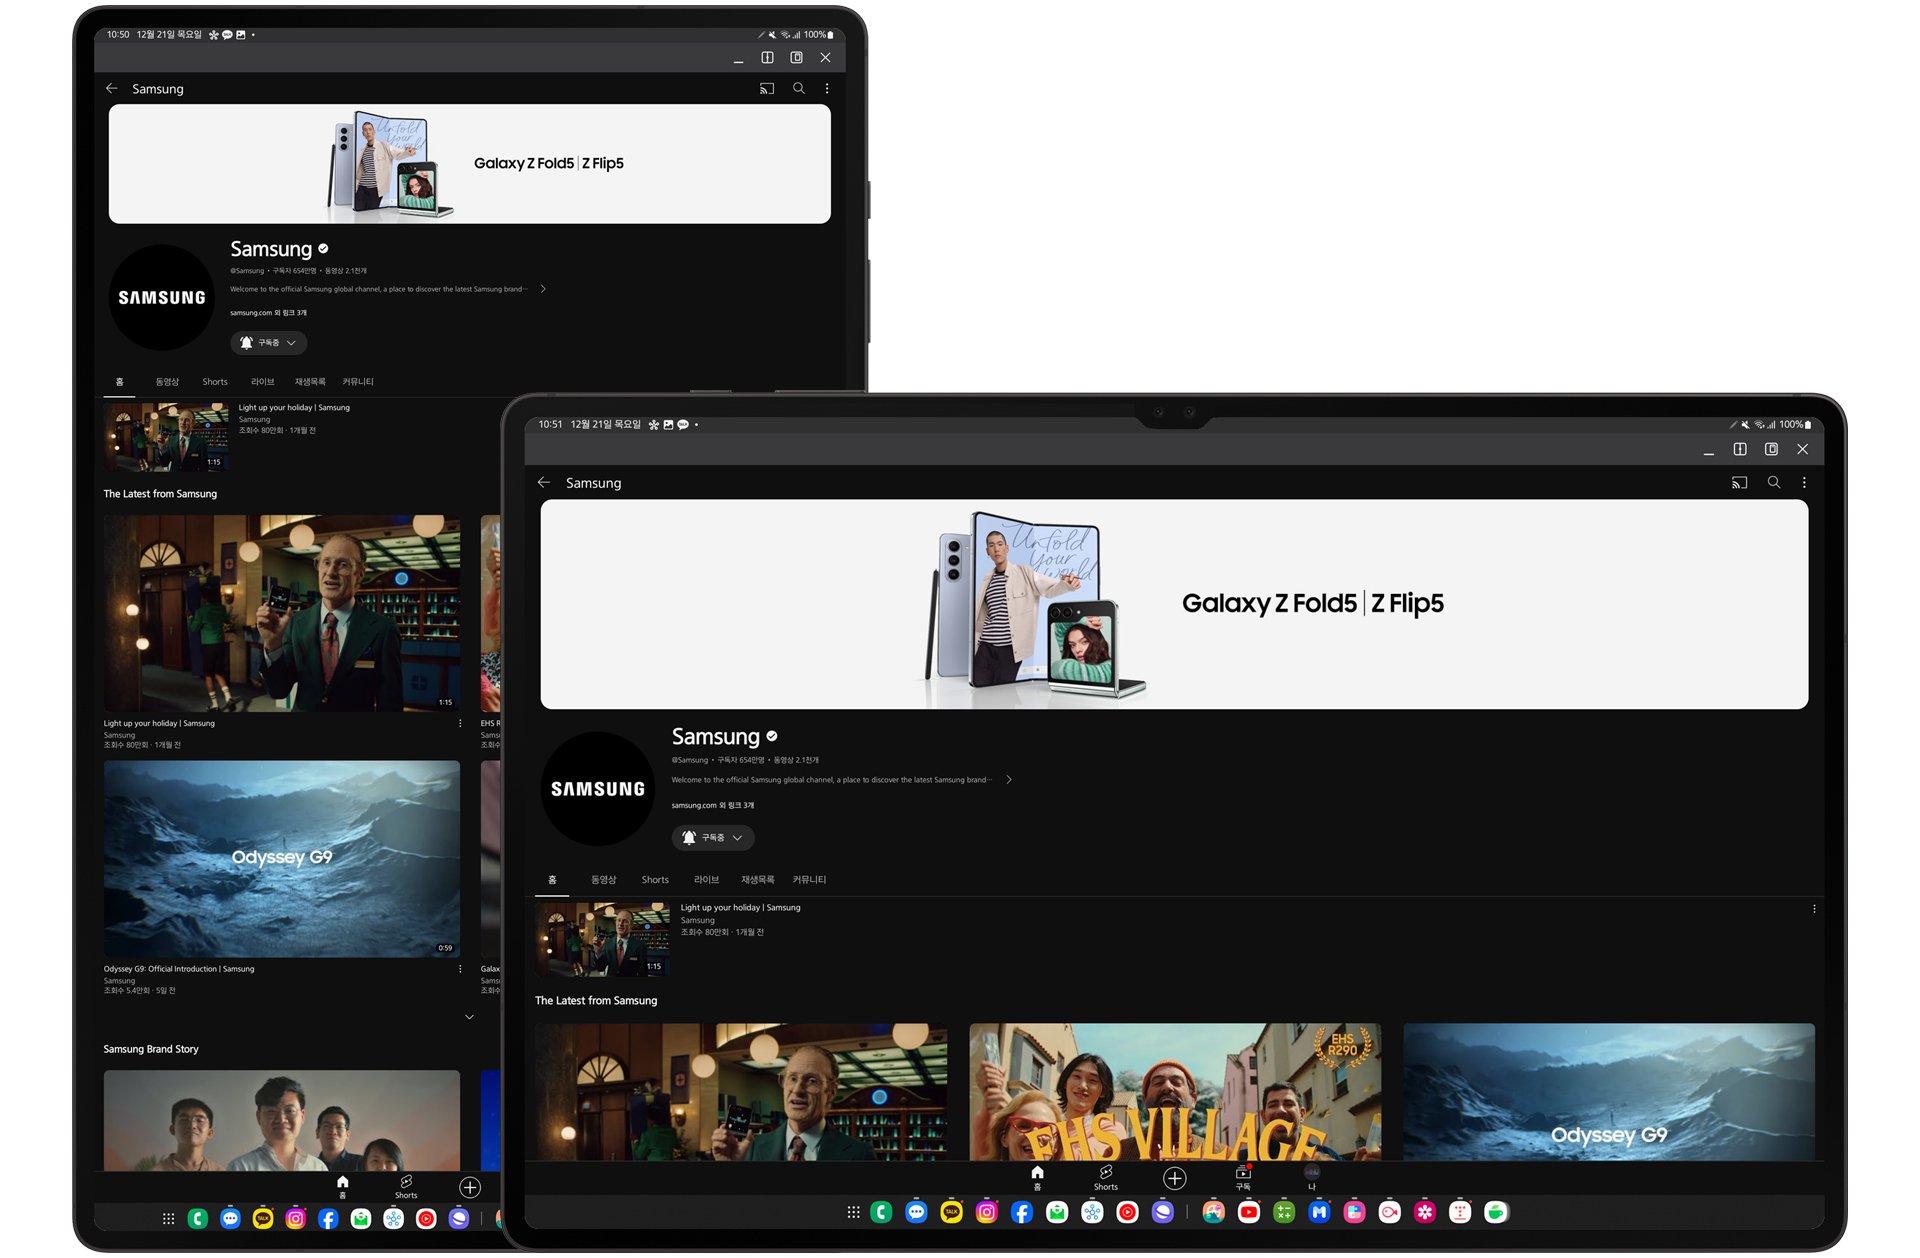Viewport: 1920px width, 1258px height.
Task: Select the Shorts channel tab on the landscape tablet
Action: click(655, 880)
